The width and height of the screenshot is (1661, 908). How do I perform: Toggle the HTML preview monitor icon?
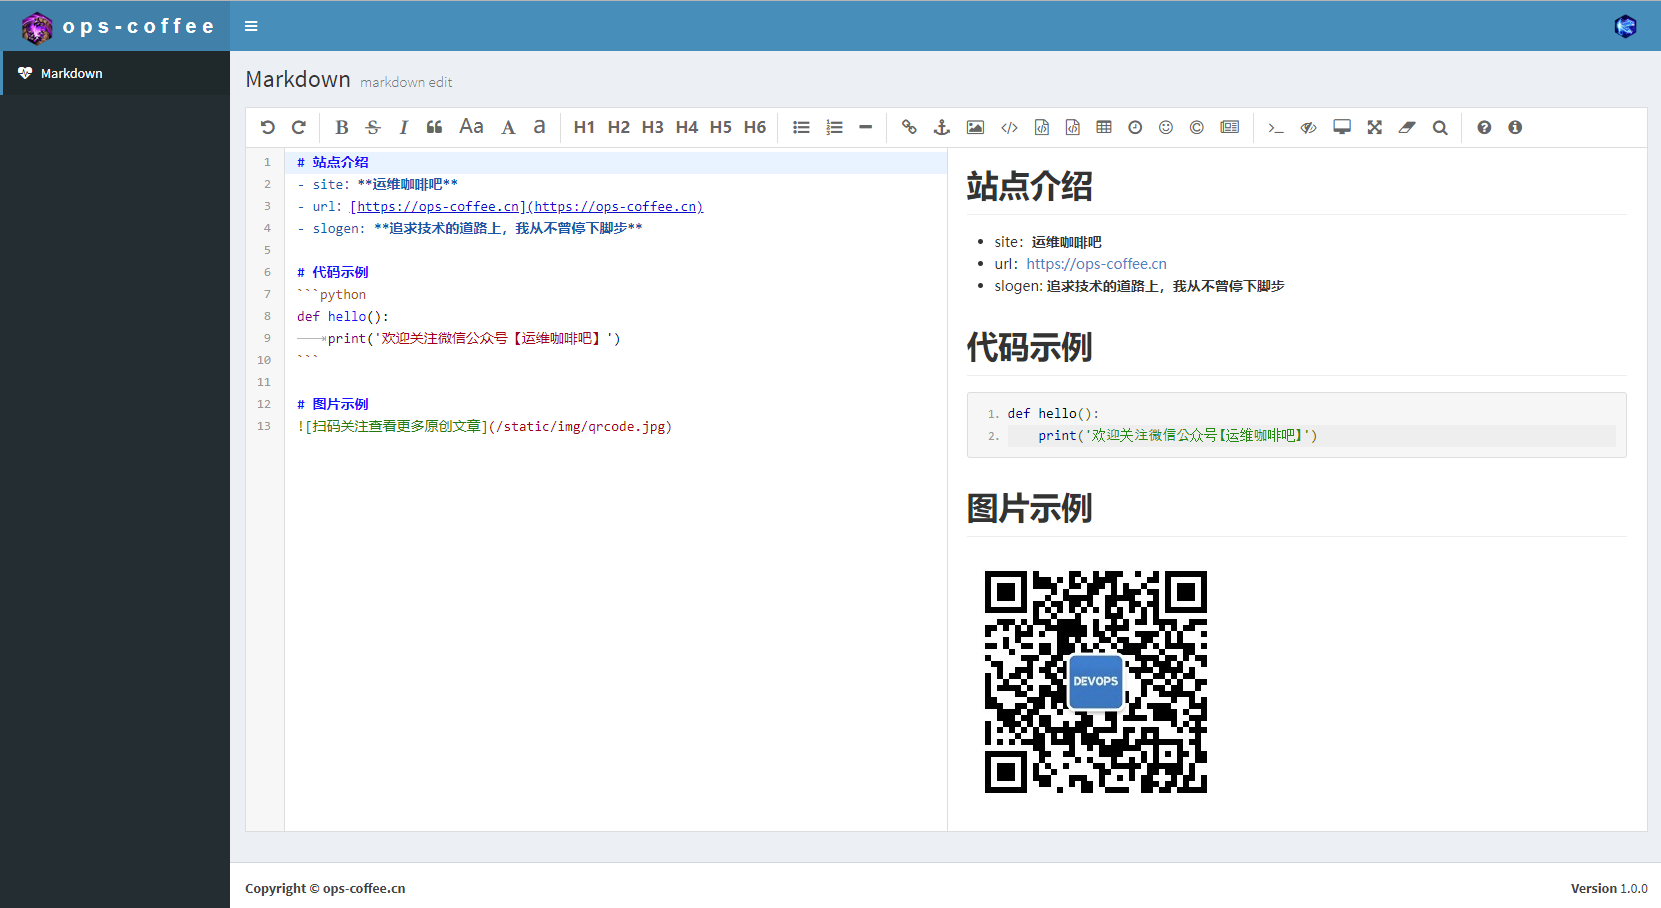click(x=1342, y=127)
